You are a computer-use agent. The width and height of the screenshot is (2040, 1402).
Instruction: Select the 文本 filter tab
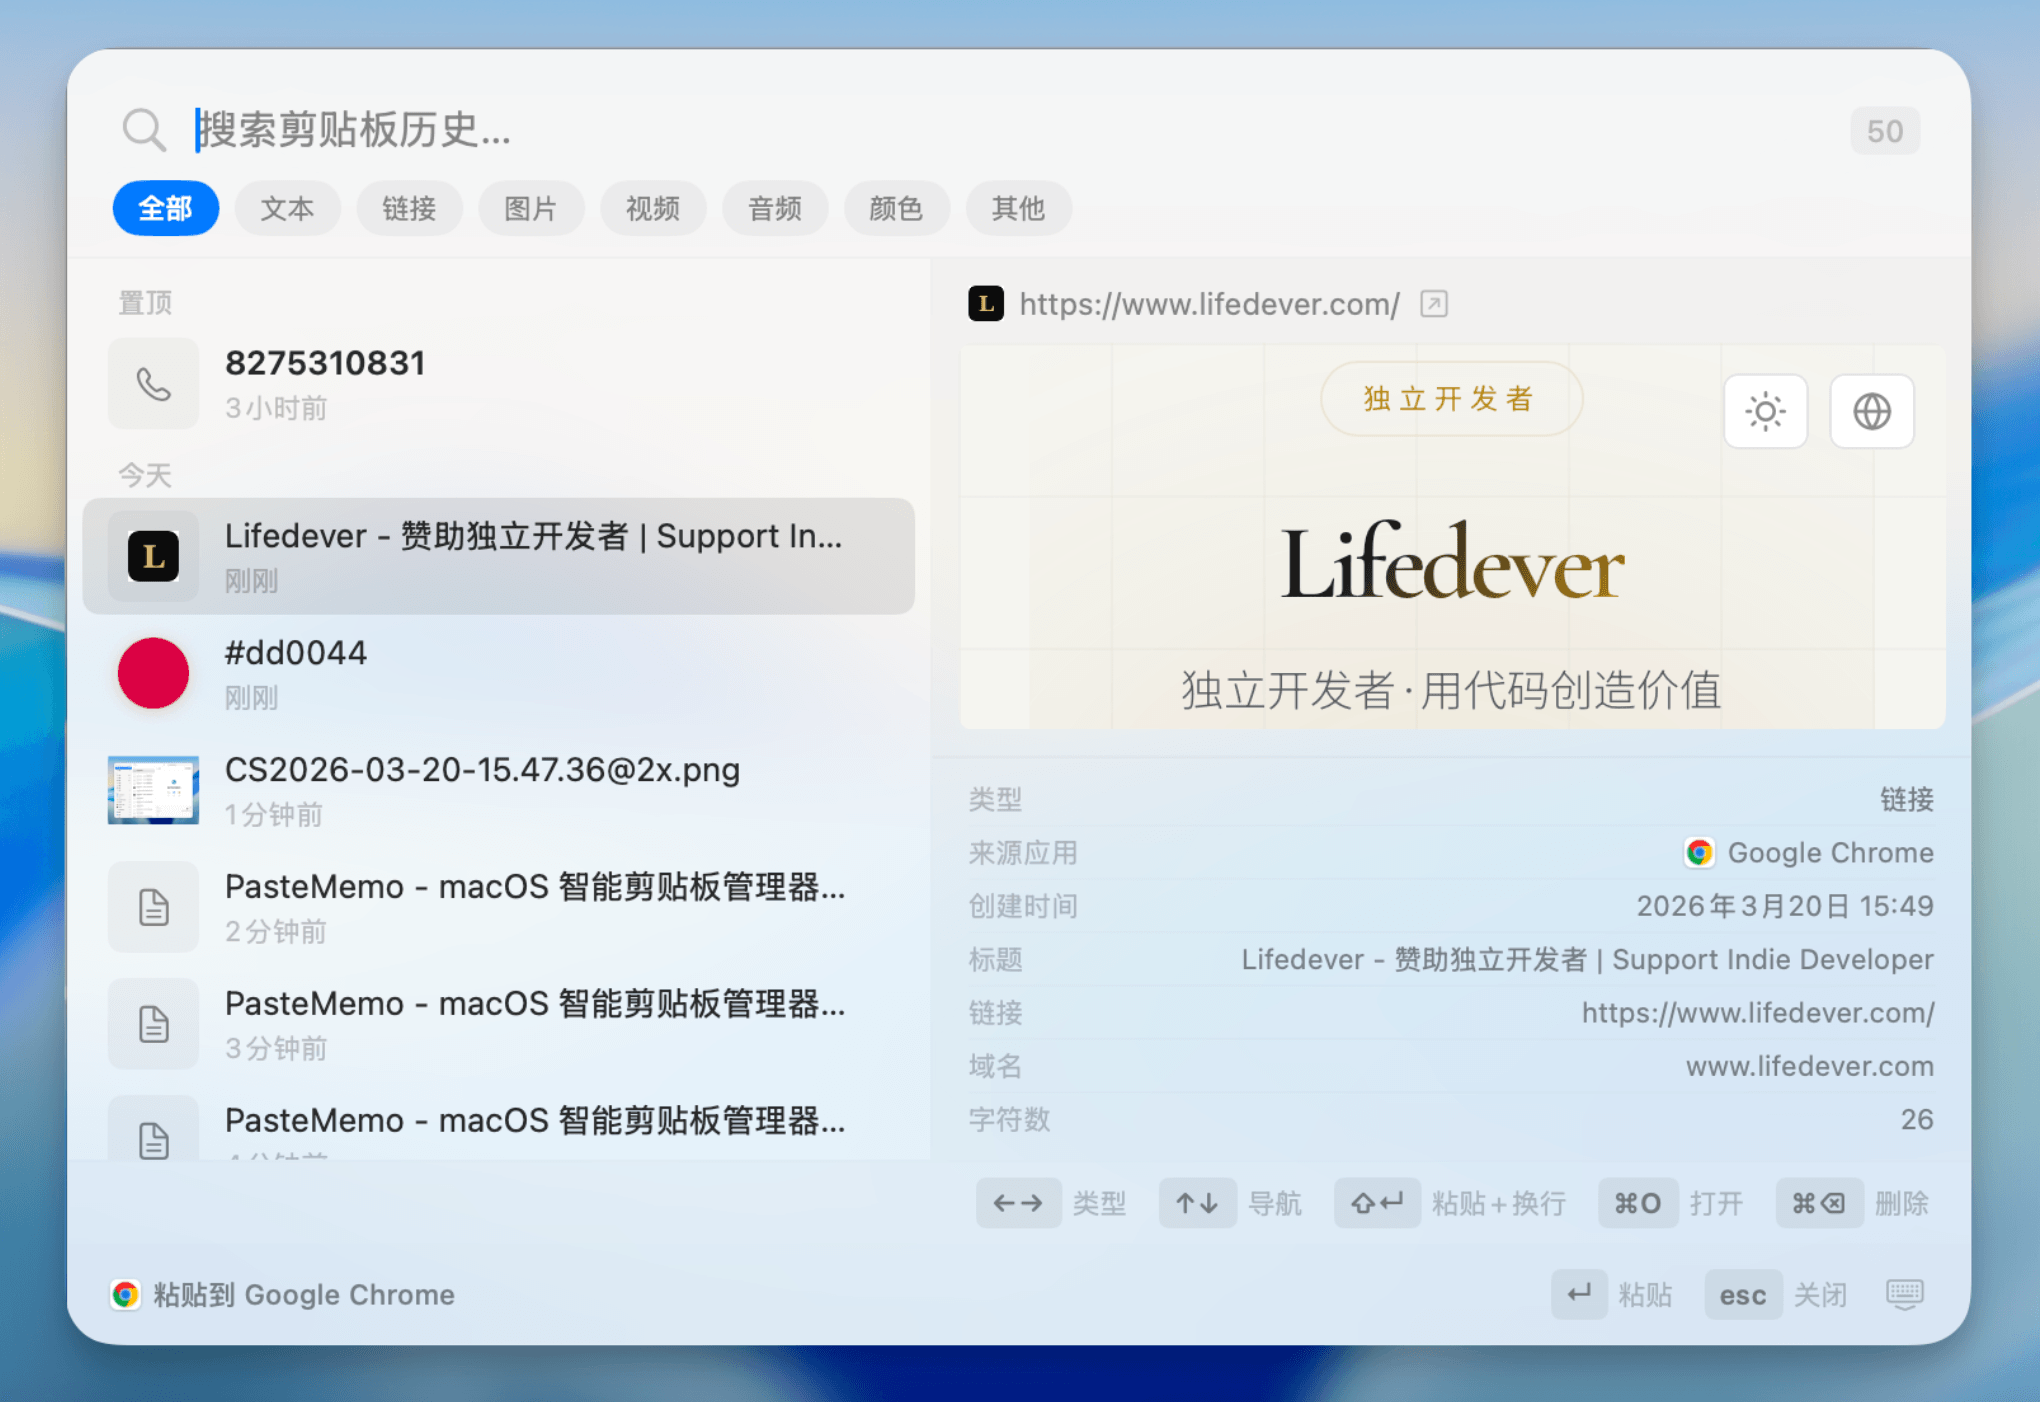[x=287, y=208]
